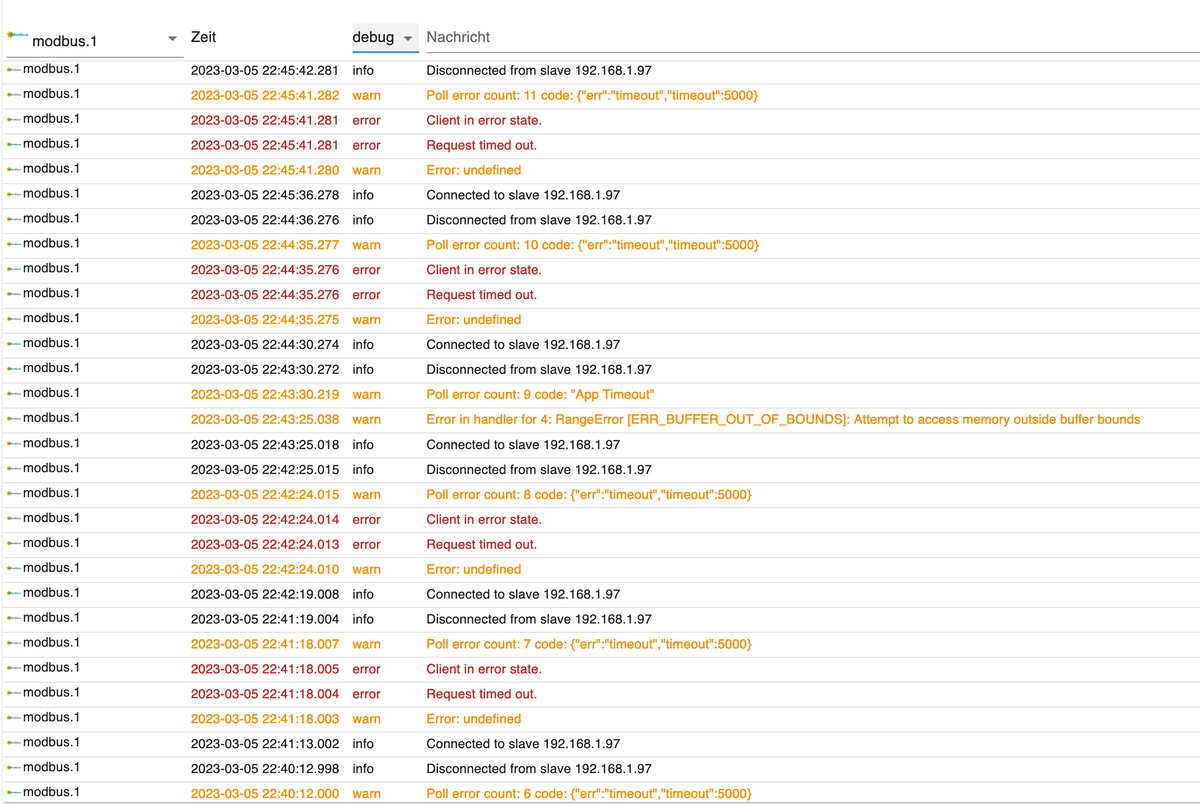
Task: Click the modbus icon in the 22:43:25.018 row
Action: [14, 444]
